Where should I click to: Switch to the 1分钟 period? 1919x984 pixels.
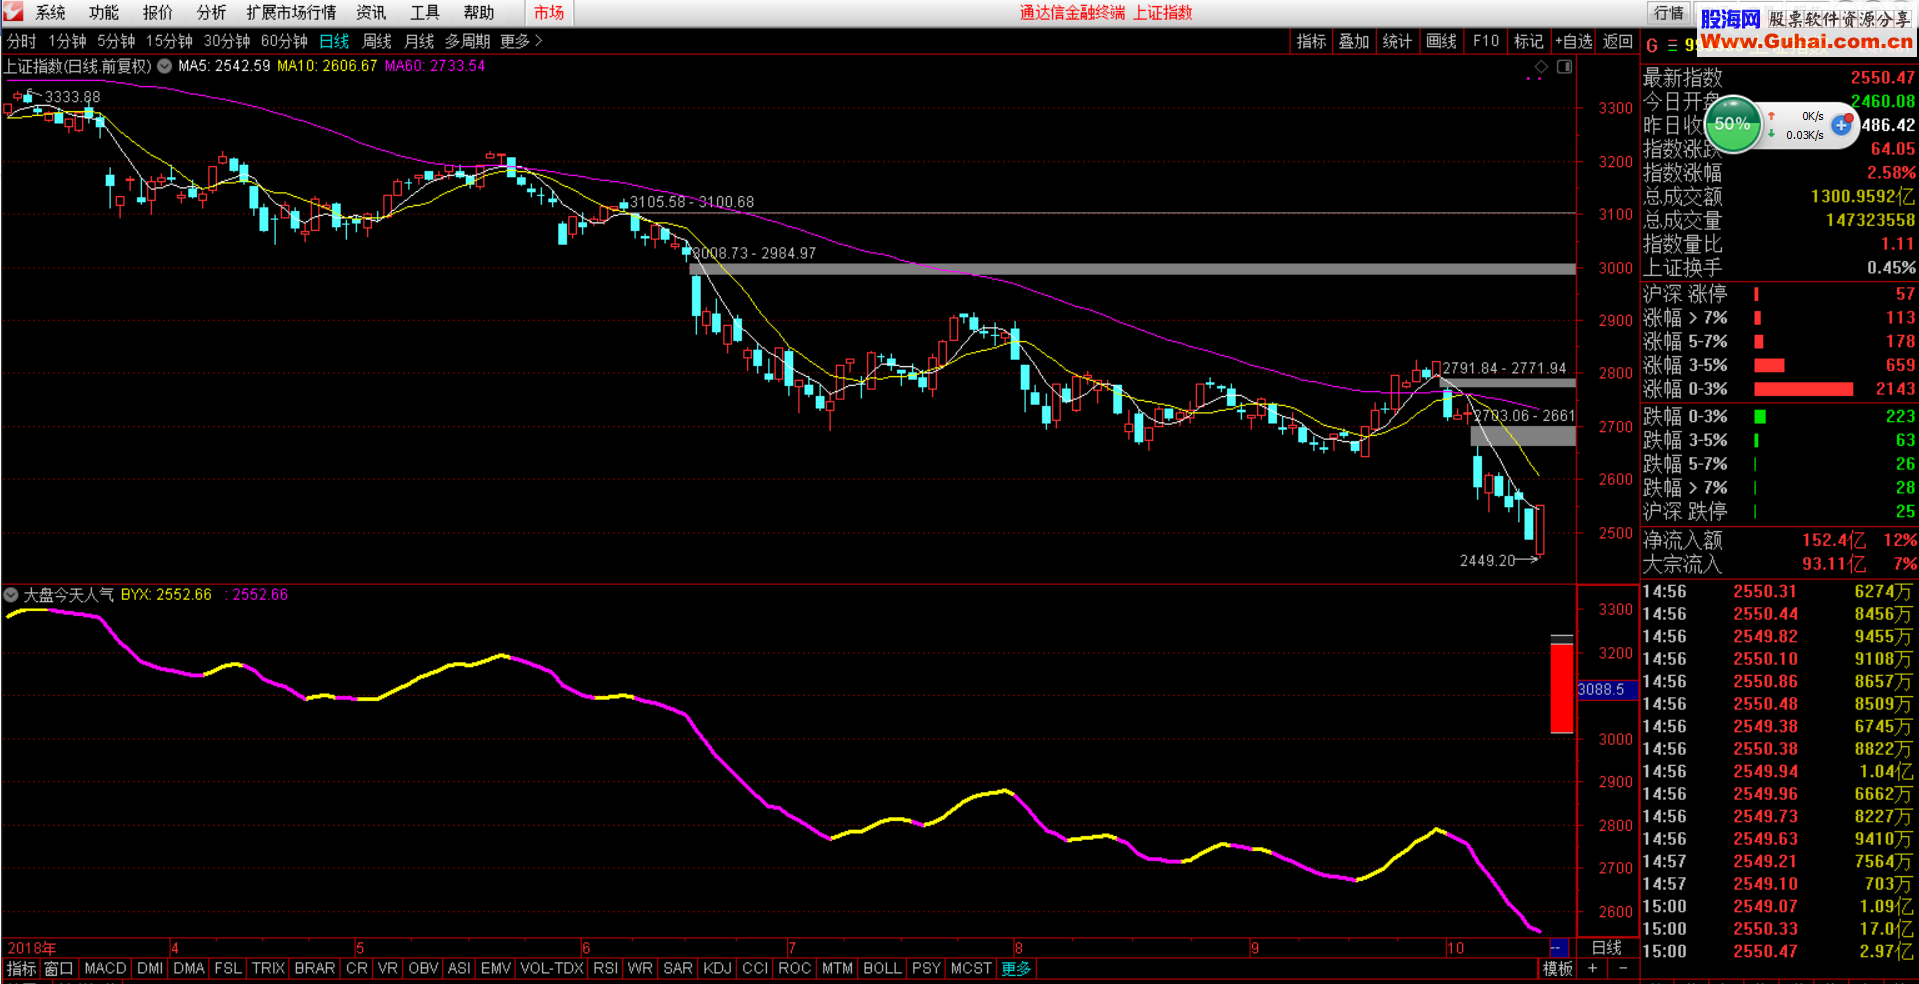[x=67, y=41]
